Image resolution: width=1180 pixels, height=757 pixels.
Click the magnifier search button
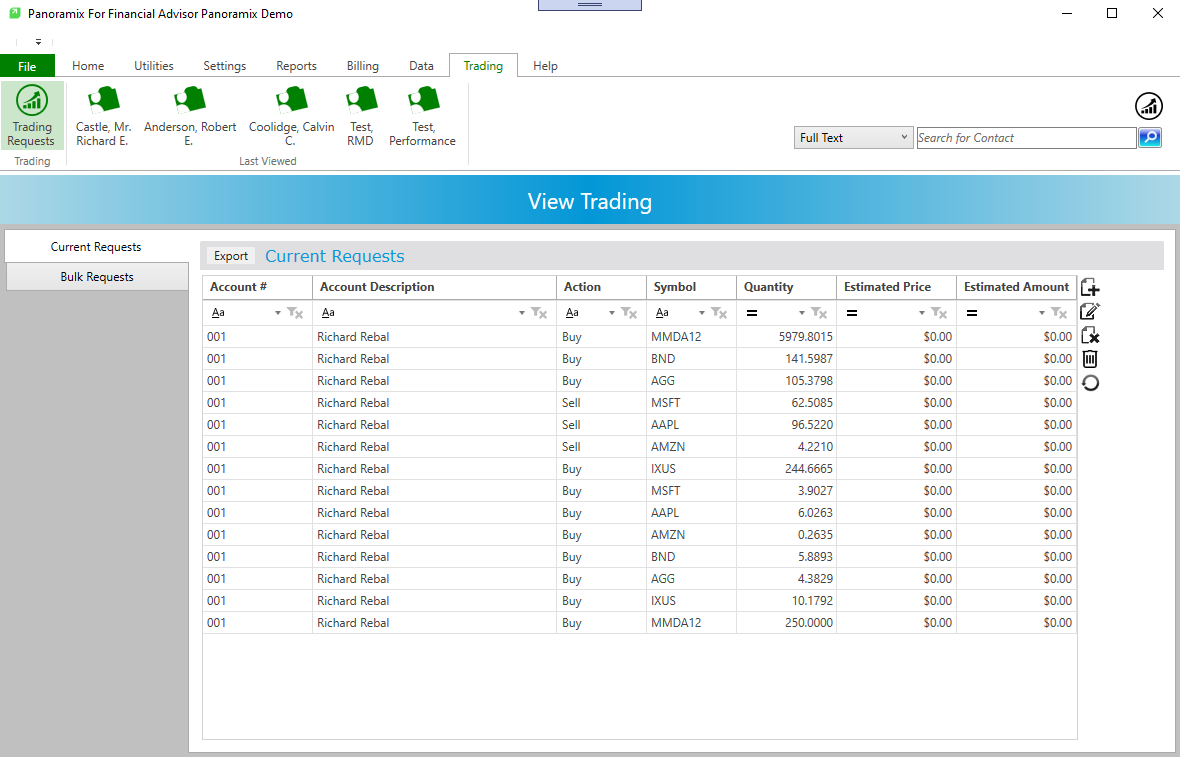1149,138
